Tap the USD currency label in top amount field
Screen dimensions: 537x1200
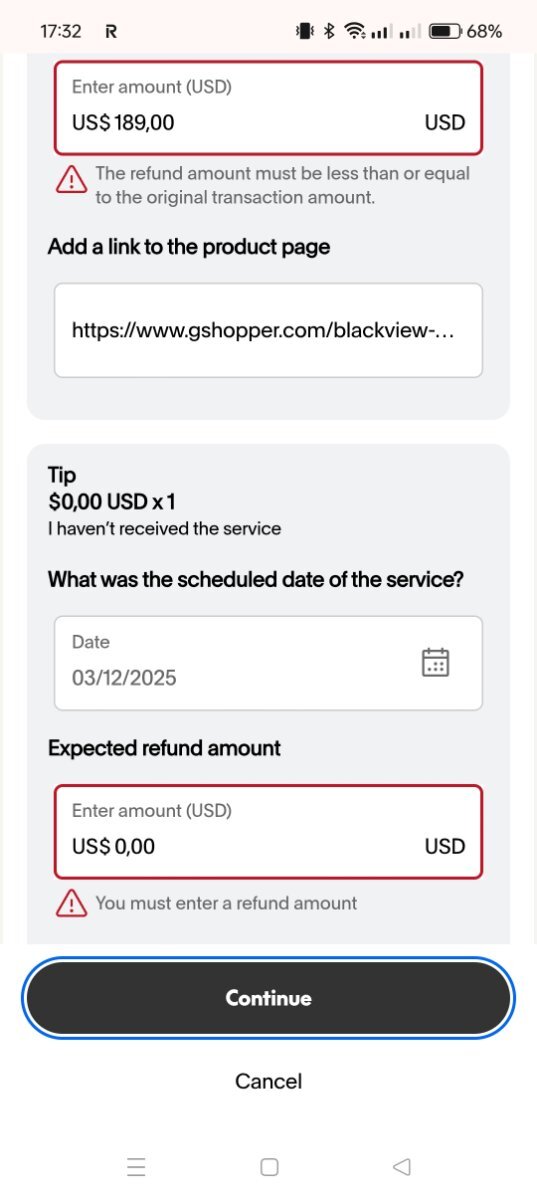click(445, 123)
